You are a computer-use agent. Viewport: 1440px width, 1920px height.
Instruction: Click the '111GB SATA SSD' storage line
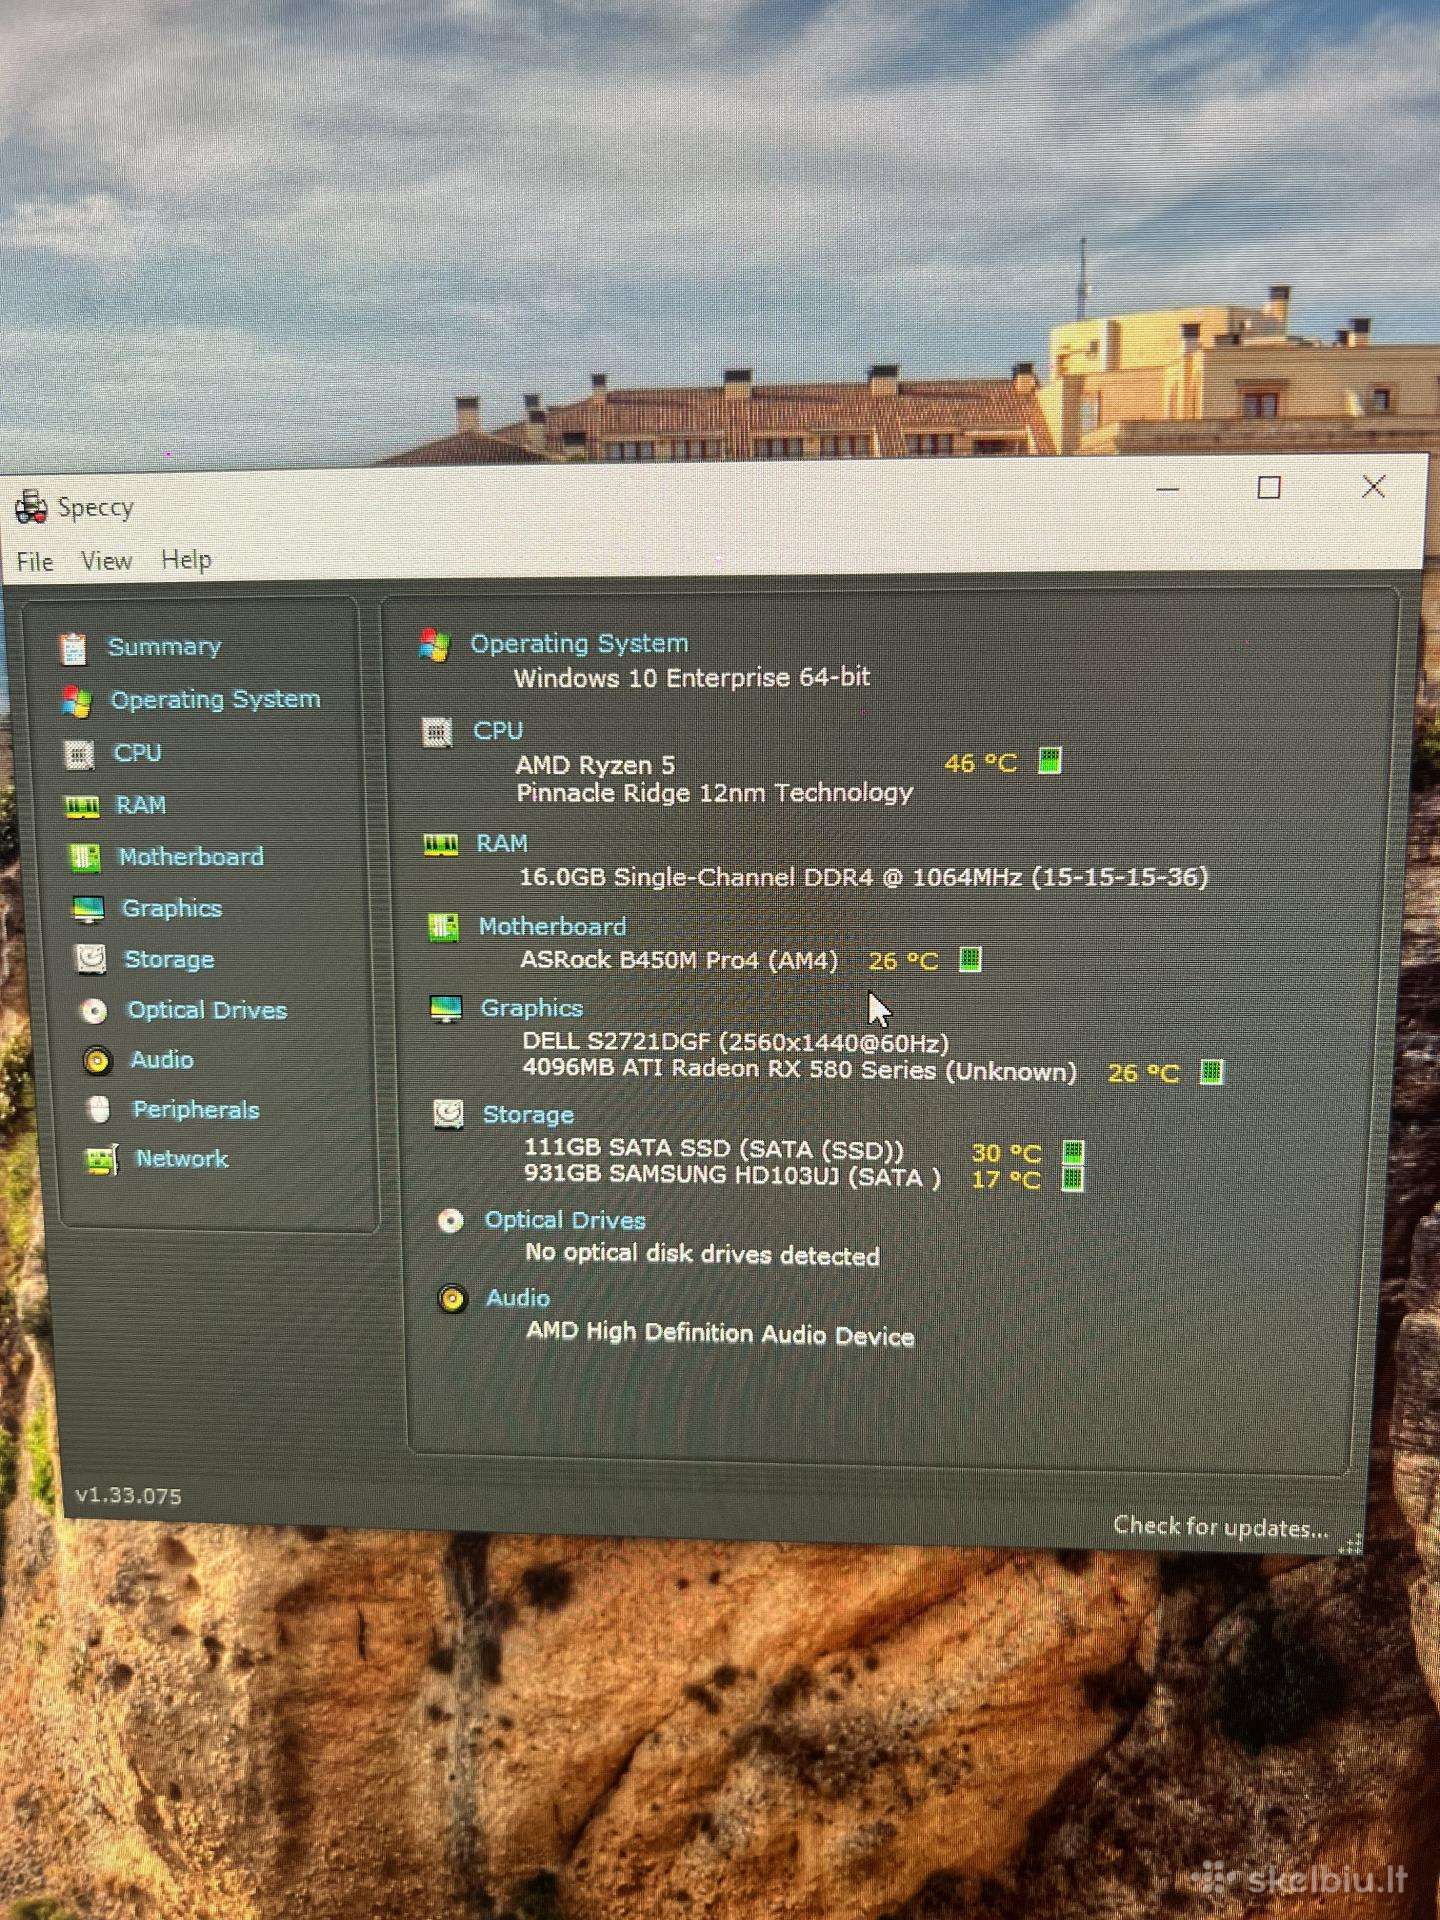pos(714,1150)
